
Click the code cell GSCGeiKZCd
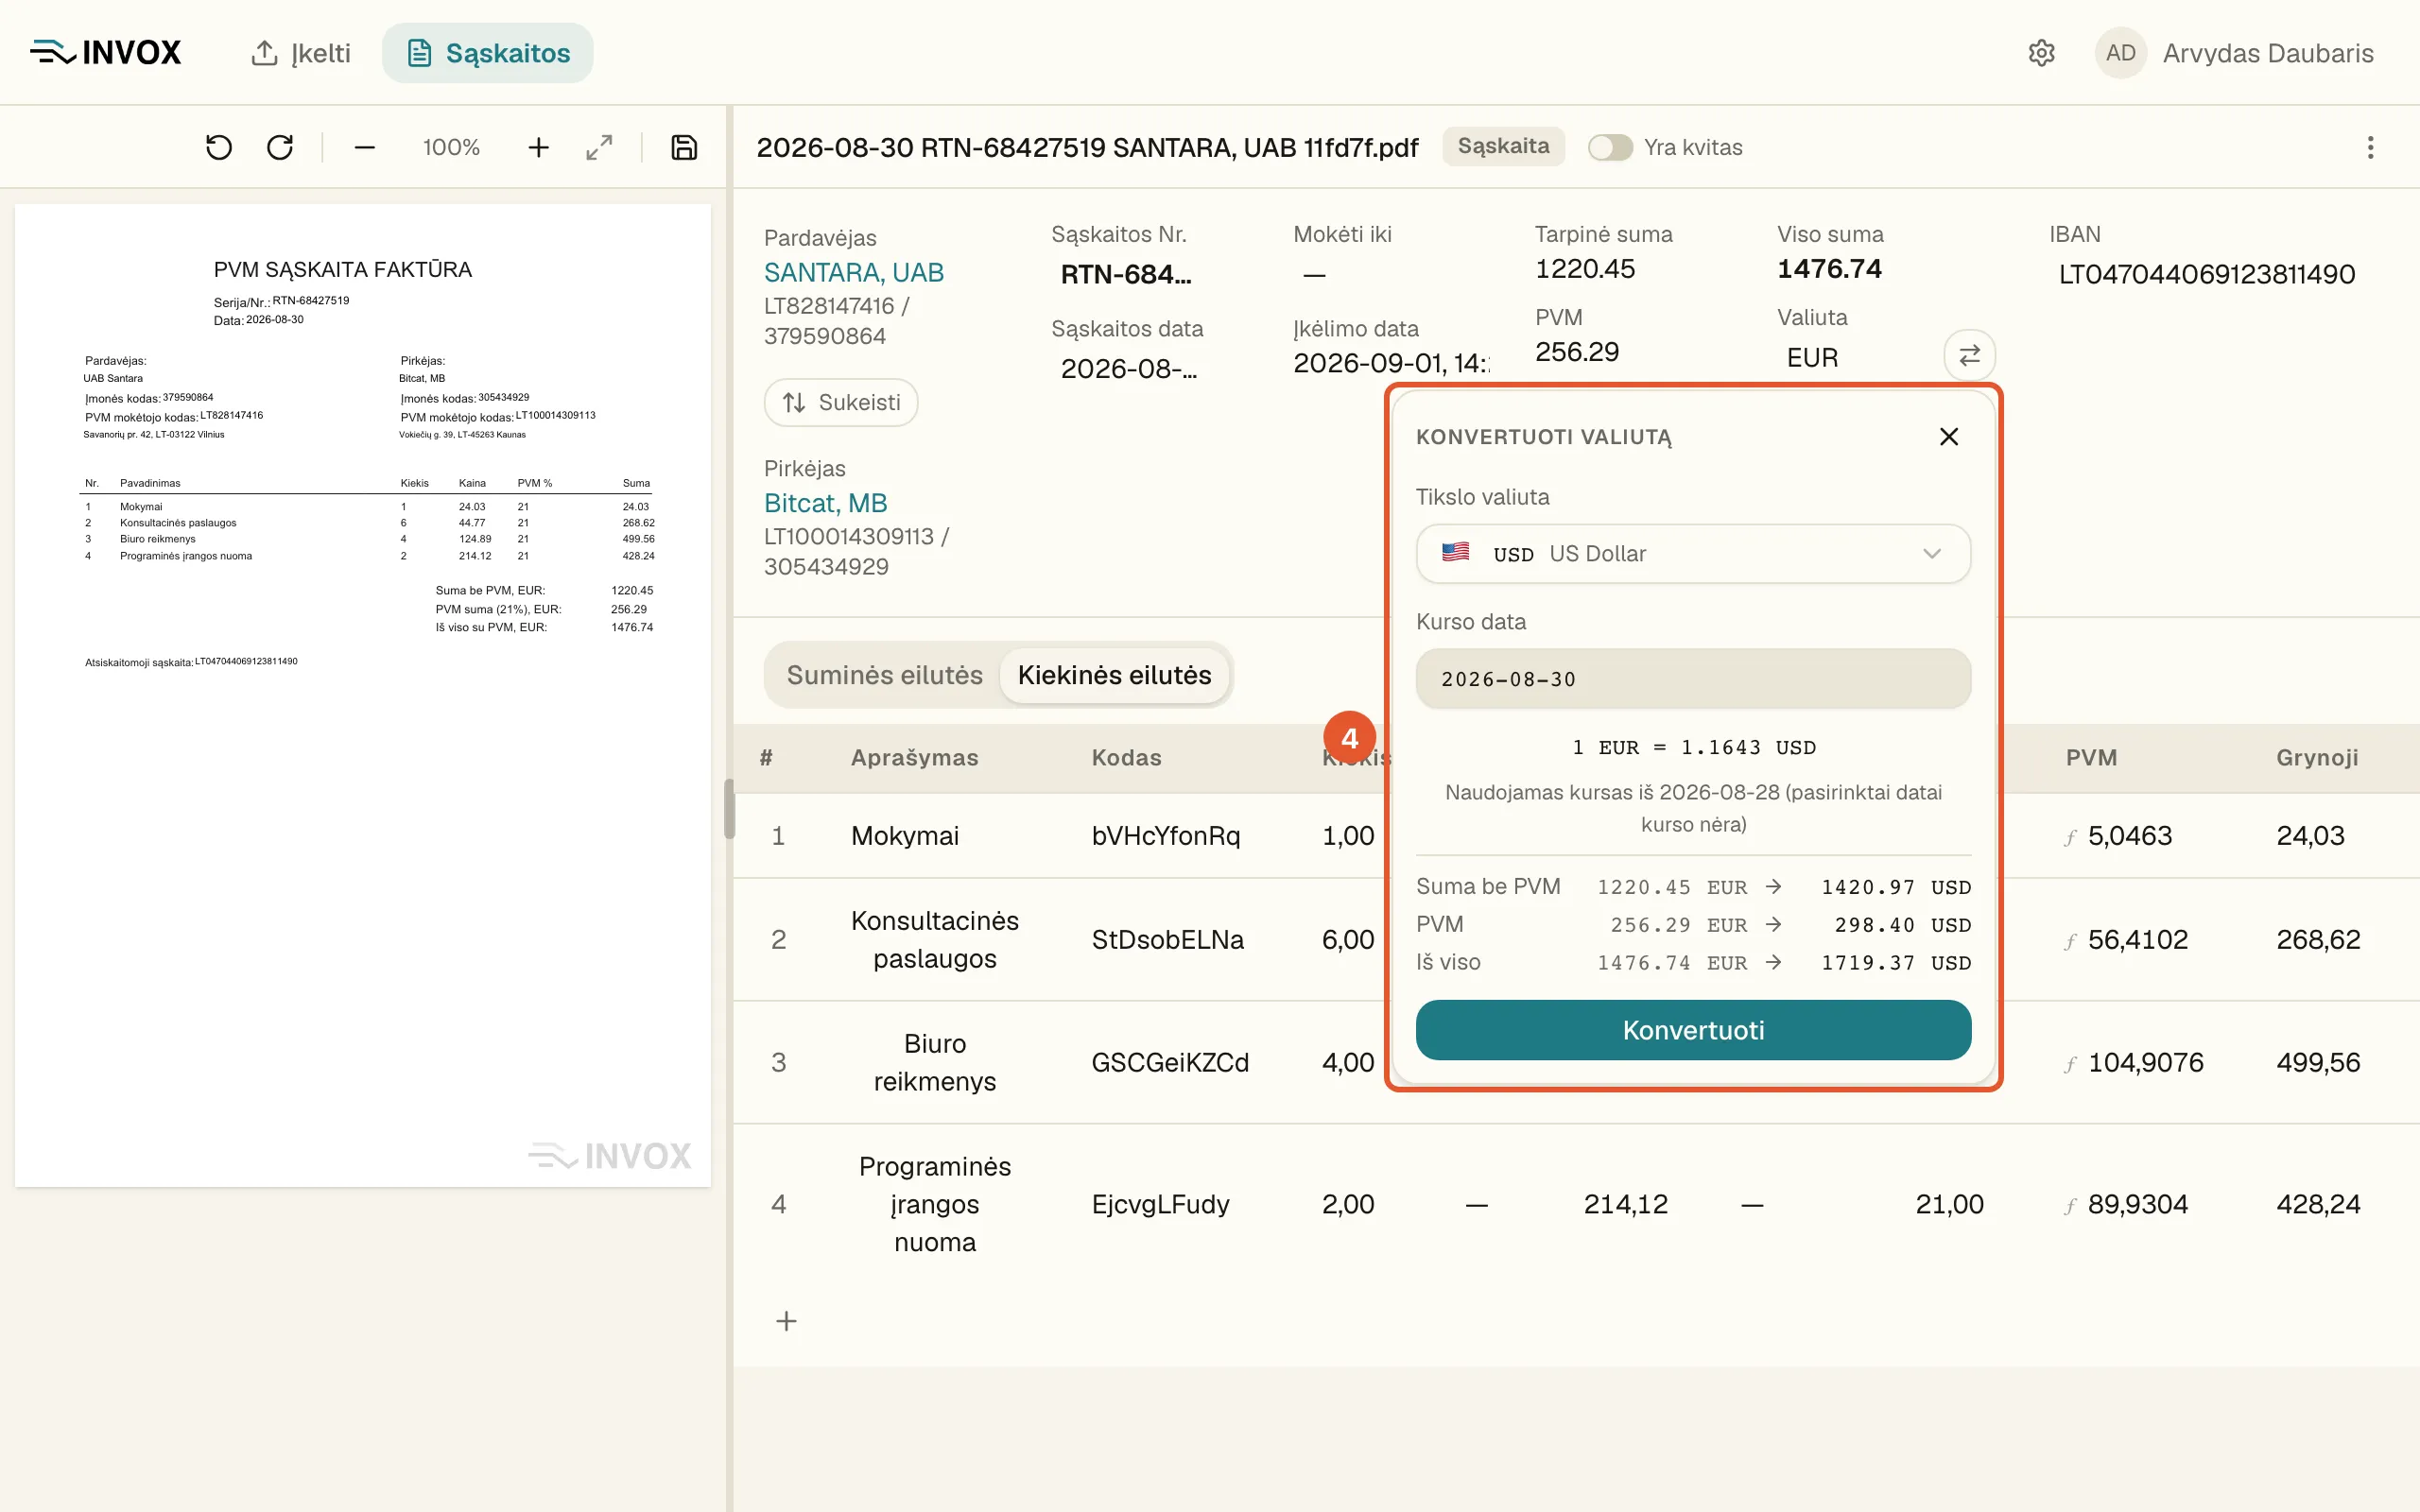[1170, 1063]
